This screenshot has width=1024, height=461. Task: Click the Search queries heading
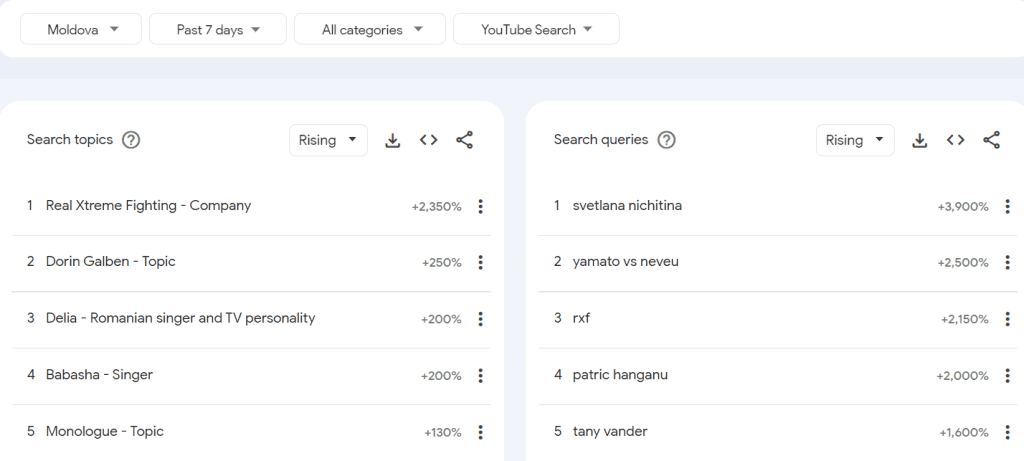tap(601, 139)
